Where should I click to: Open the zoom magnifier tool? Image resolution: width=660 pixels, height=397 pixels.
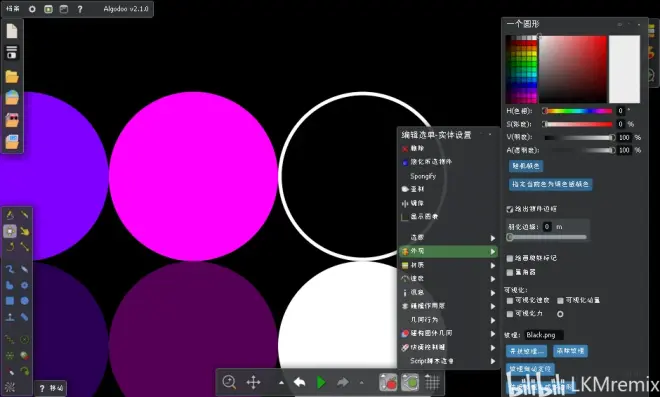click(x=229, y=382)
